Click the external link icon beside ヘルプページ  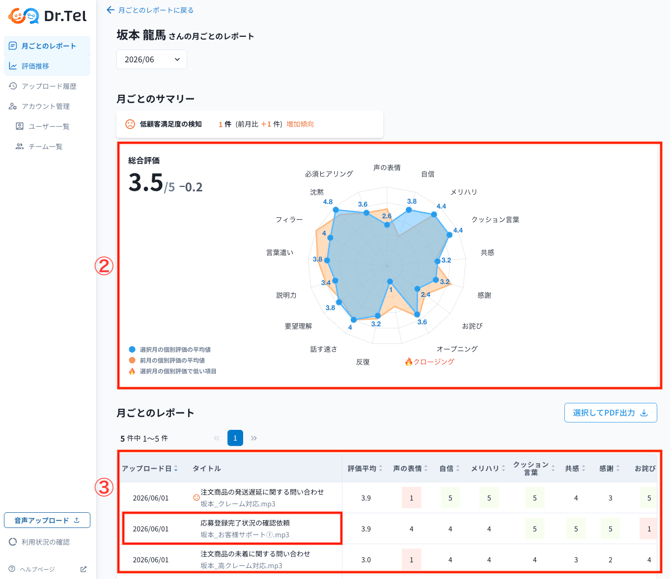tap(83, 569)
